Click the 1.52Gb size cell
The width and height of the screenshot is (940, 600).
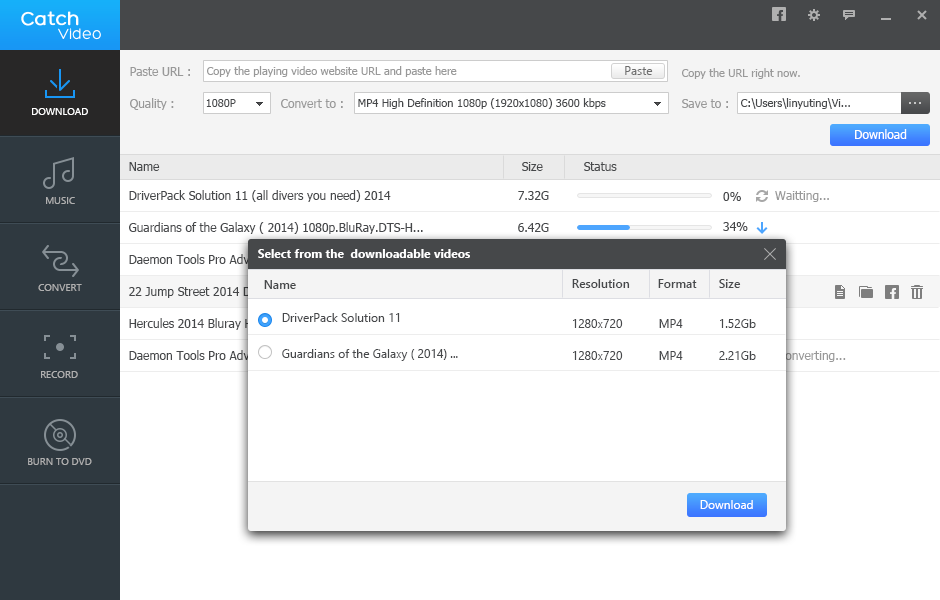(x=737, y=324)
